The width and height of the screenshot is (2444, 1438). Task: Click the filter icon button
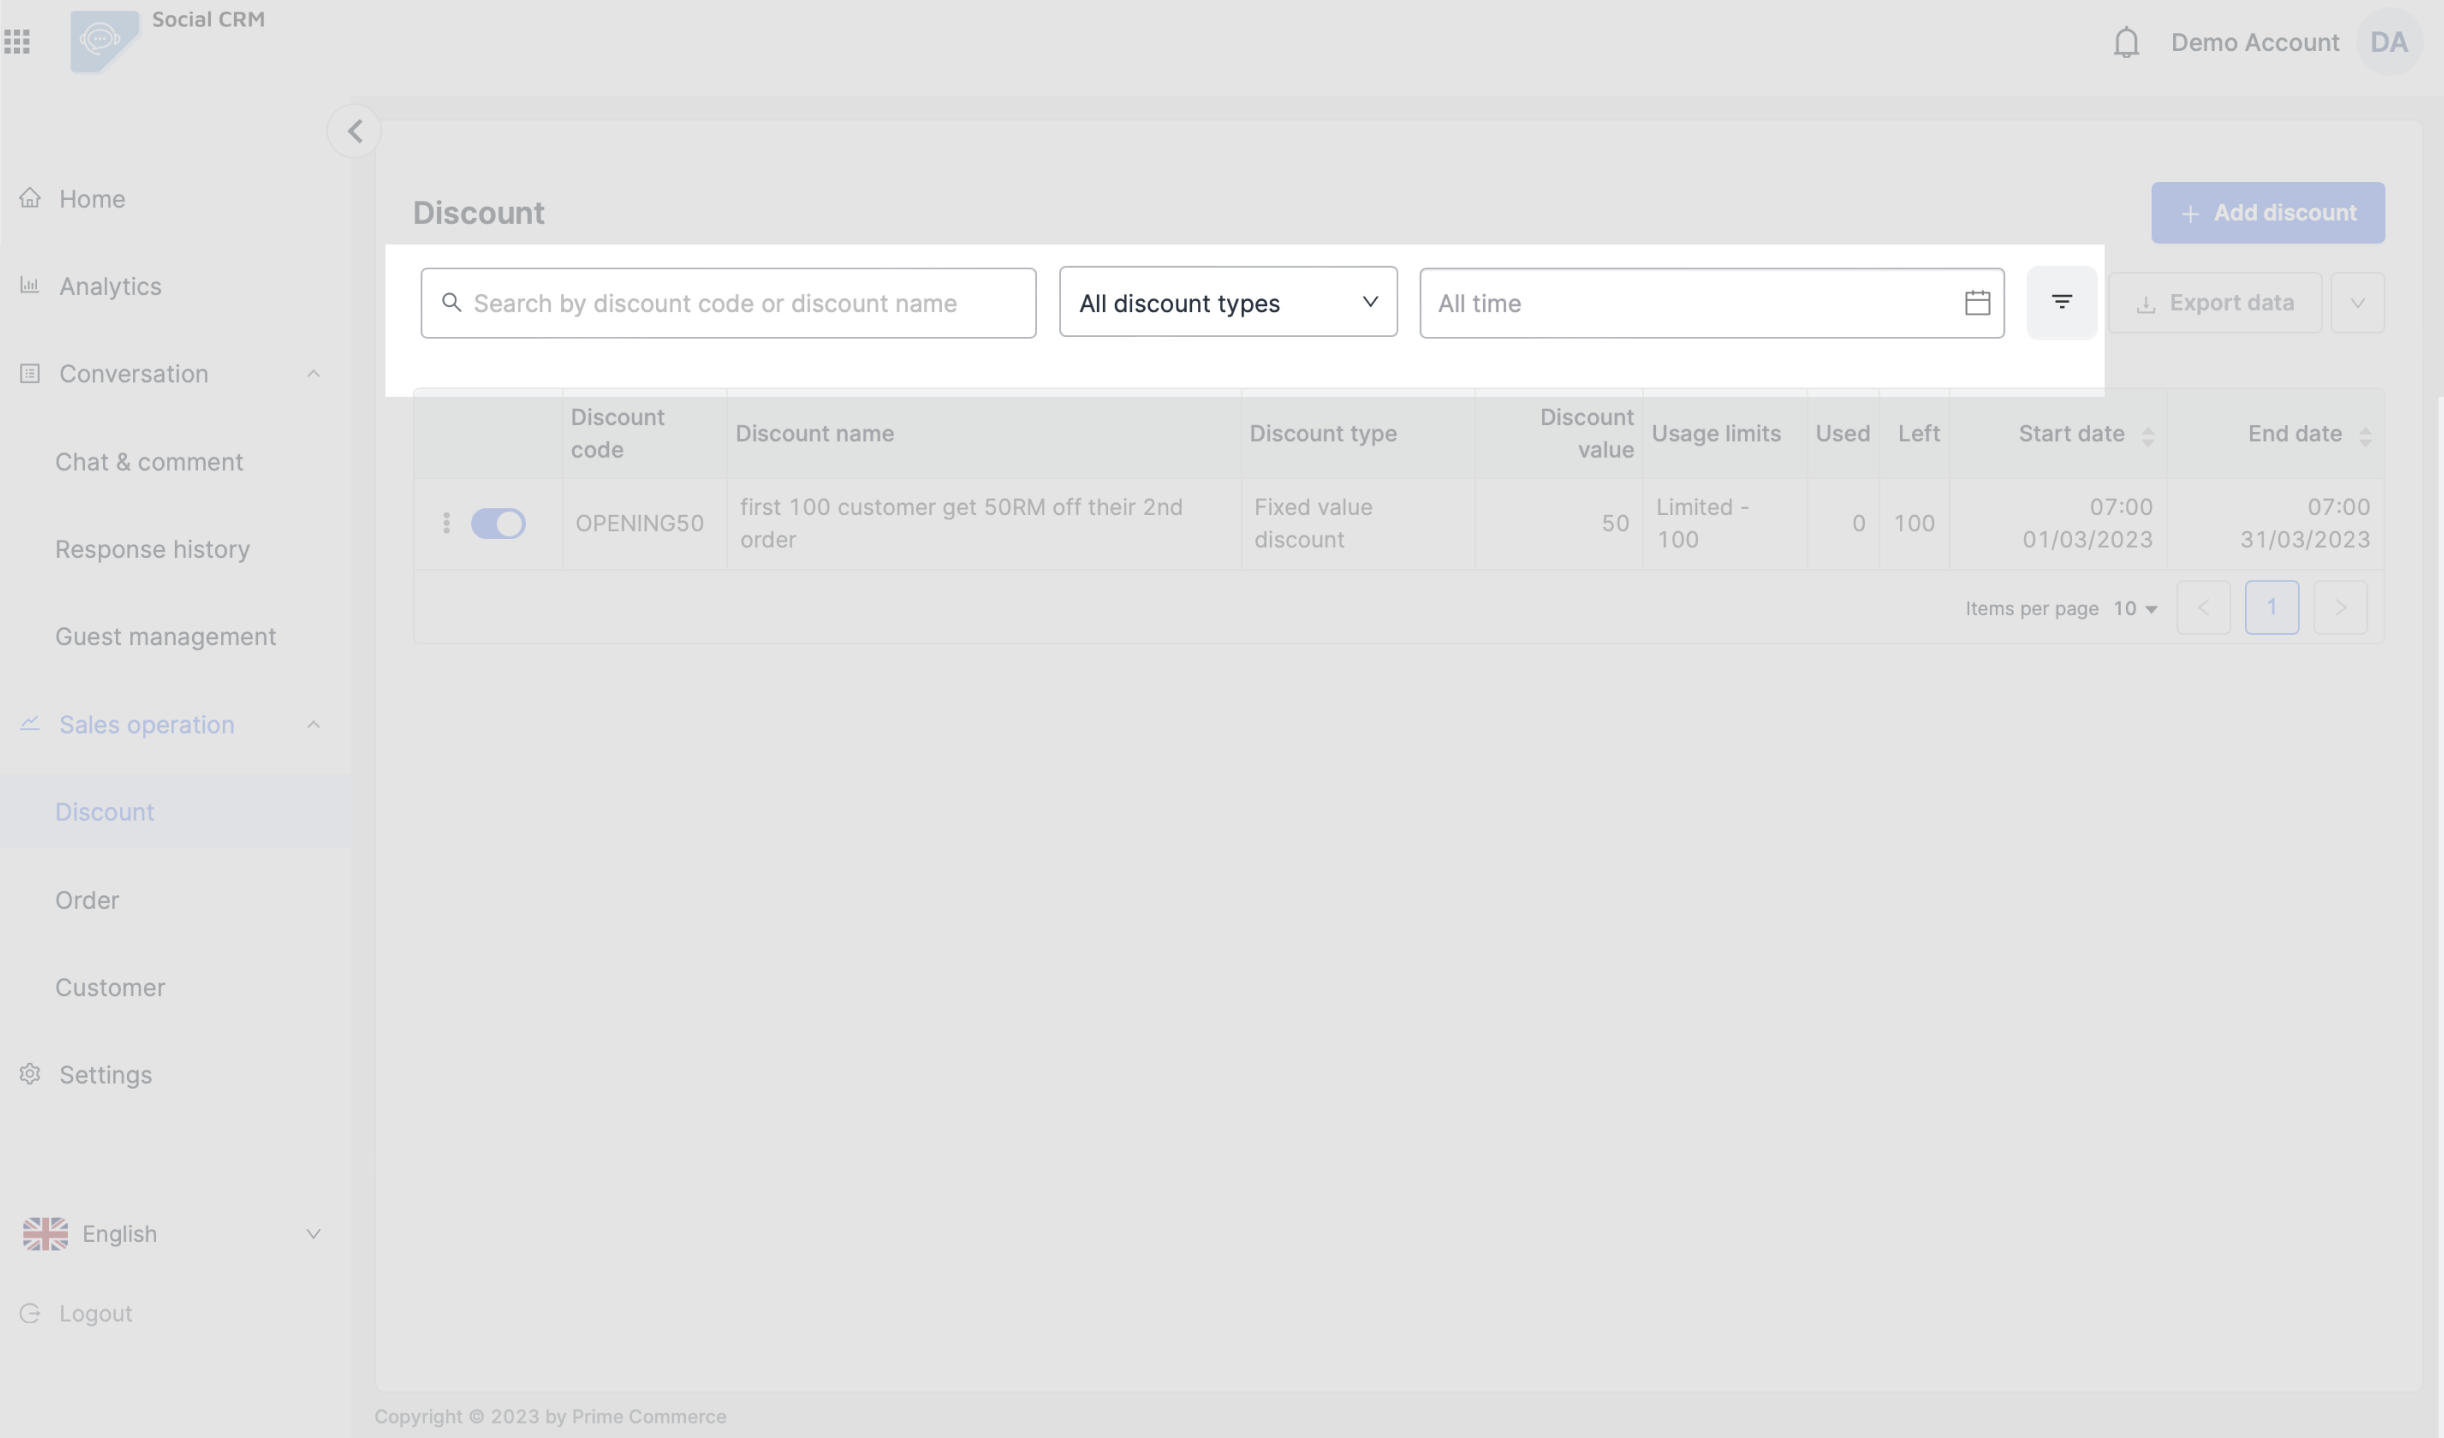[x=2061, y=302]
